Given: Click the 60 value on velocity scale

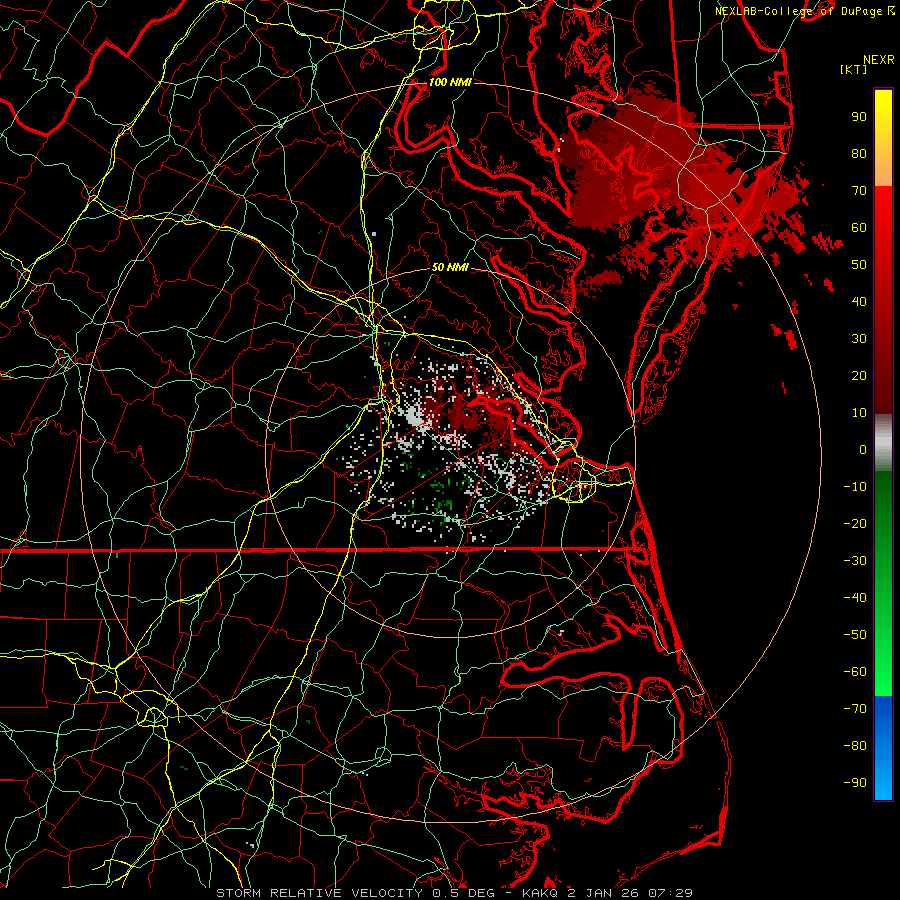Looking at the screenshot, I should [859, 227].
